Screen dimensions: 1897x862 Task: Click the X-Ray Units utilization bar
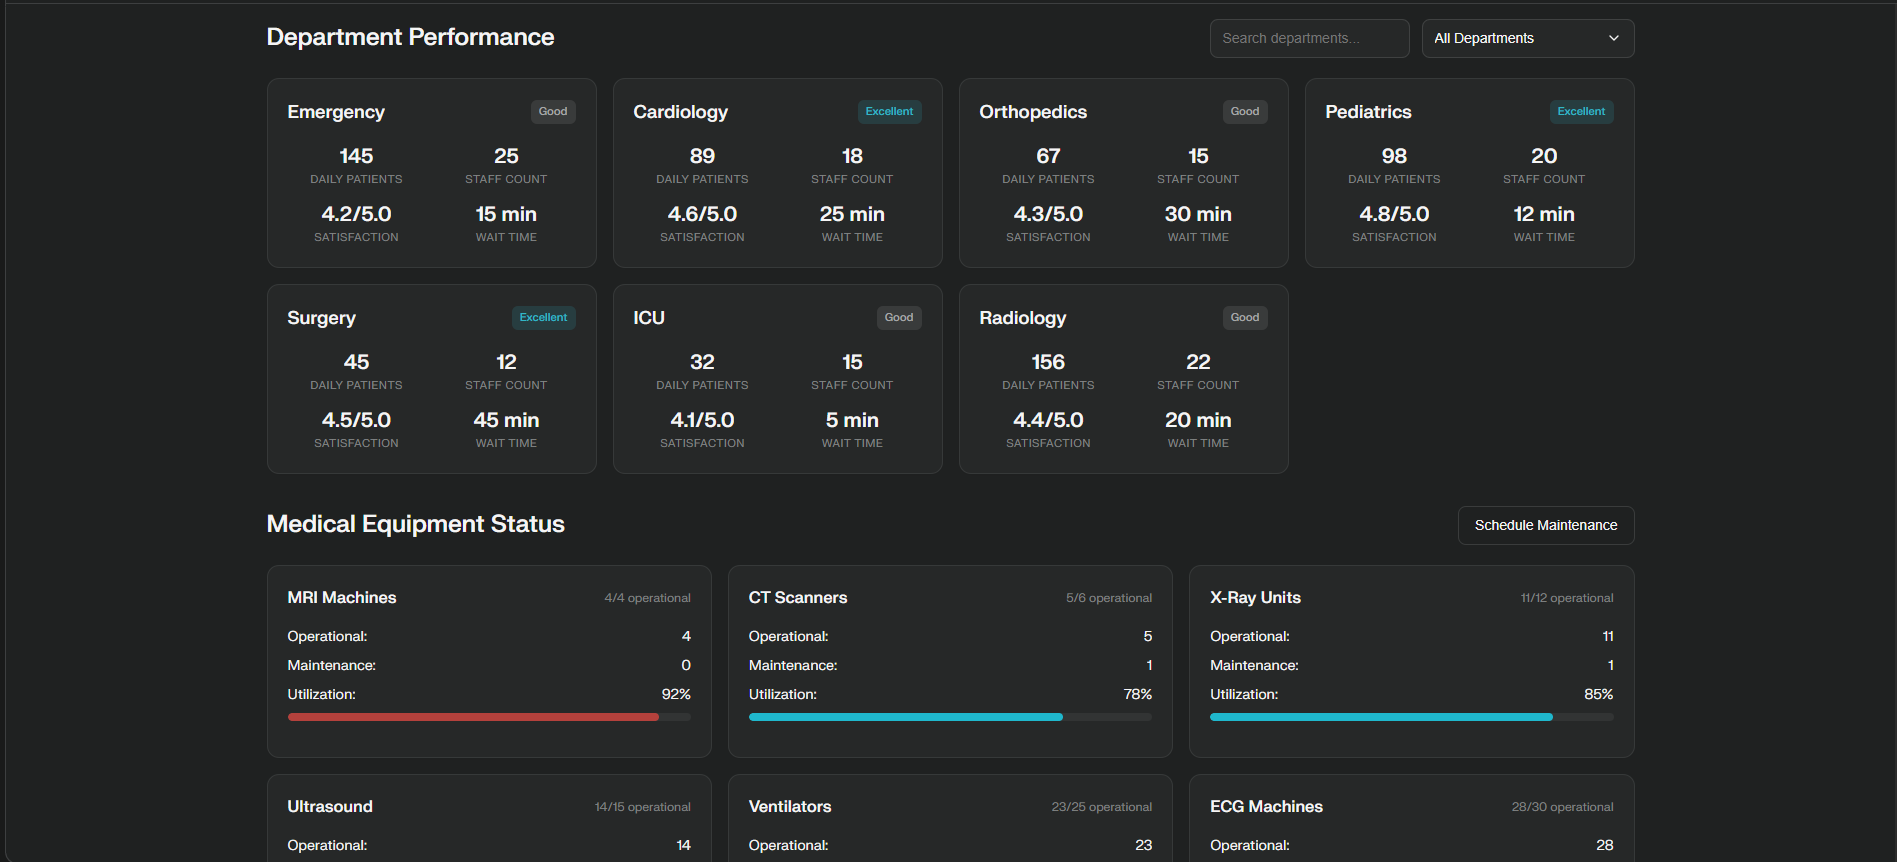pos(1412,717)
